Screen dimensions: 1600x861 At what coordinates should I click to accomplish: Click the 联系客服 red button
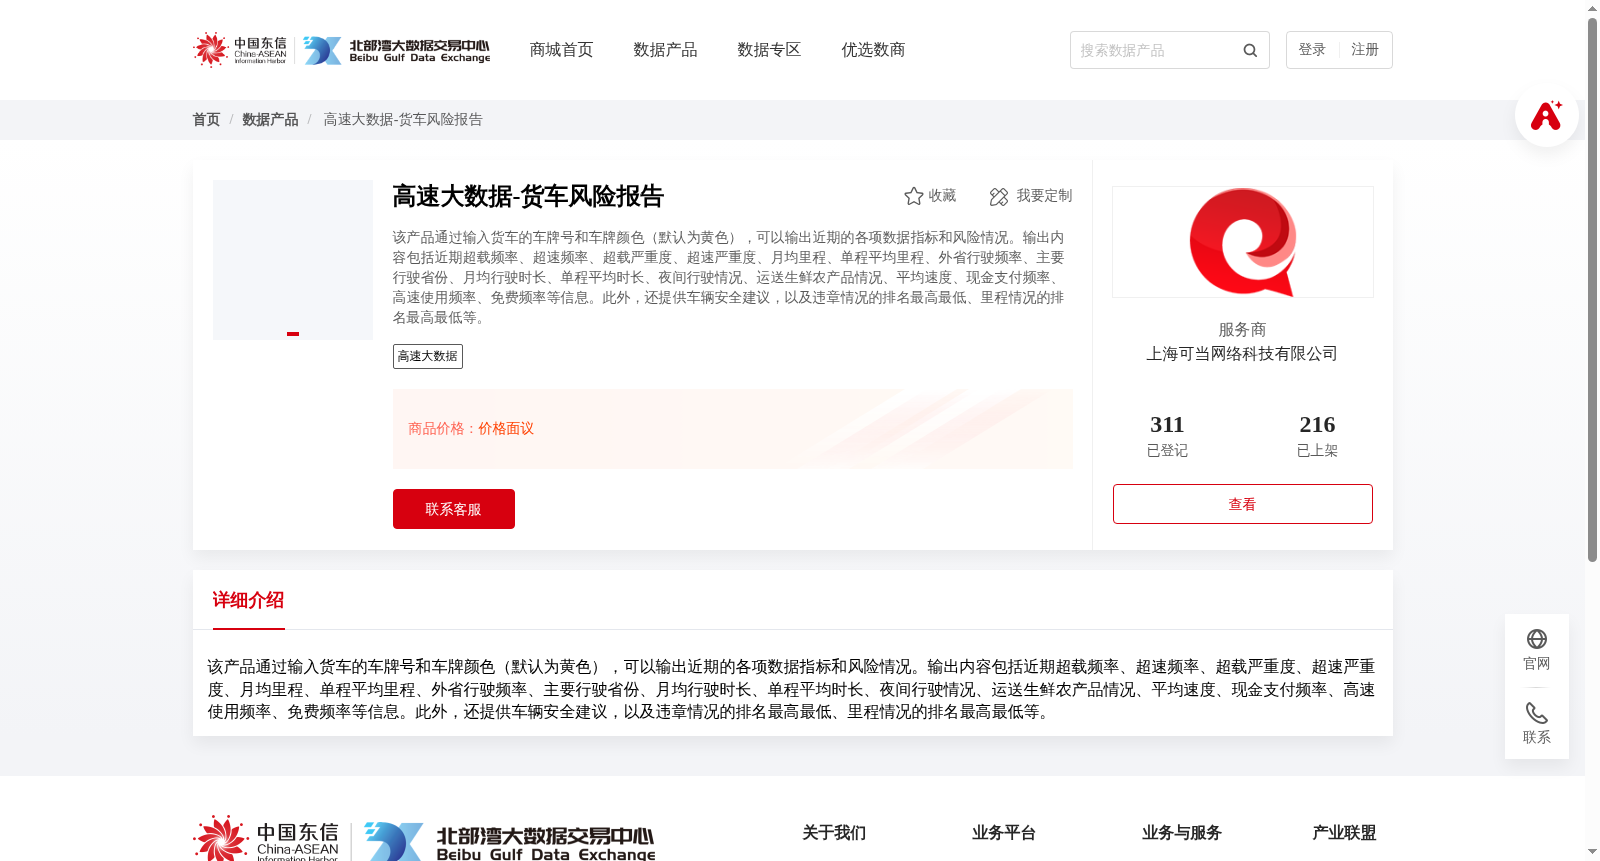[454, 509]
